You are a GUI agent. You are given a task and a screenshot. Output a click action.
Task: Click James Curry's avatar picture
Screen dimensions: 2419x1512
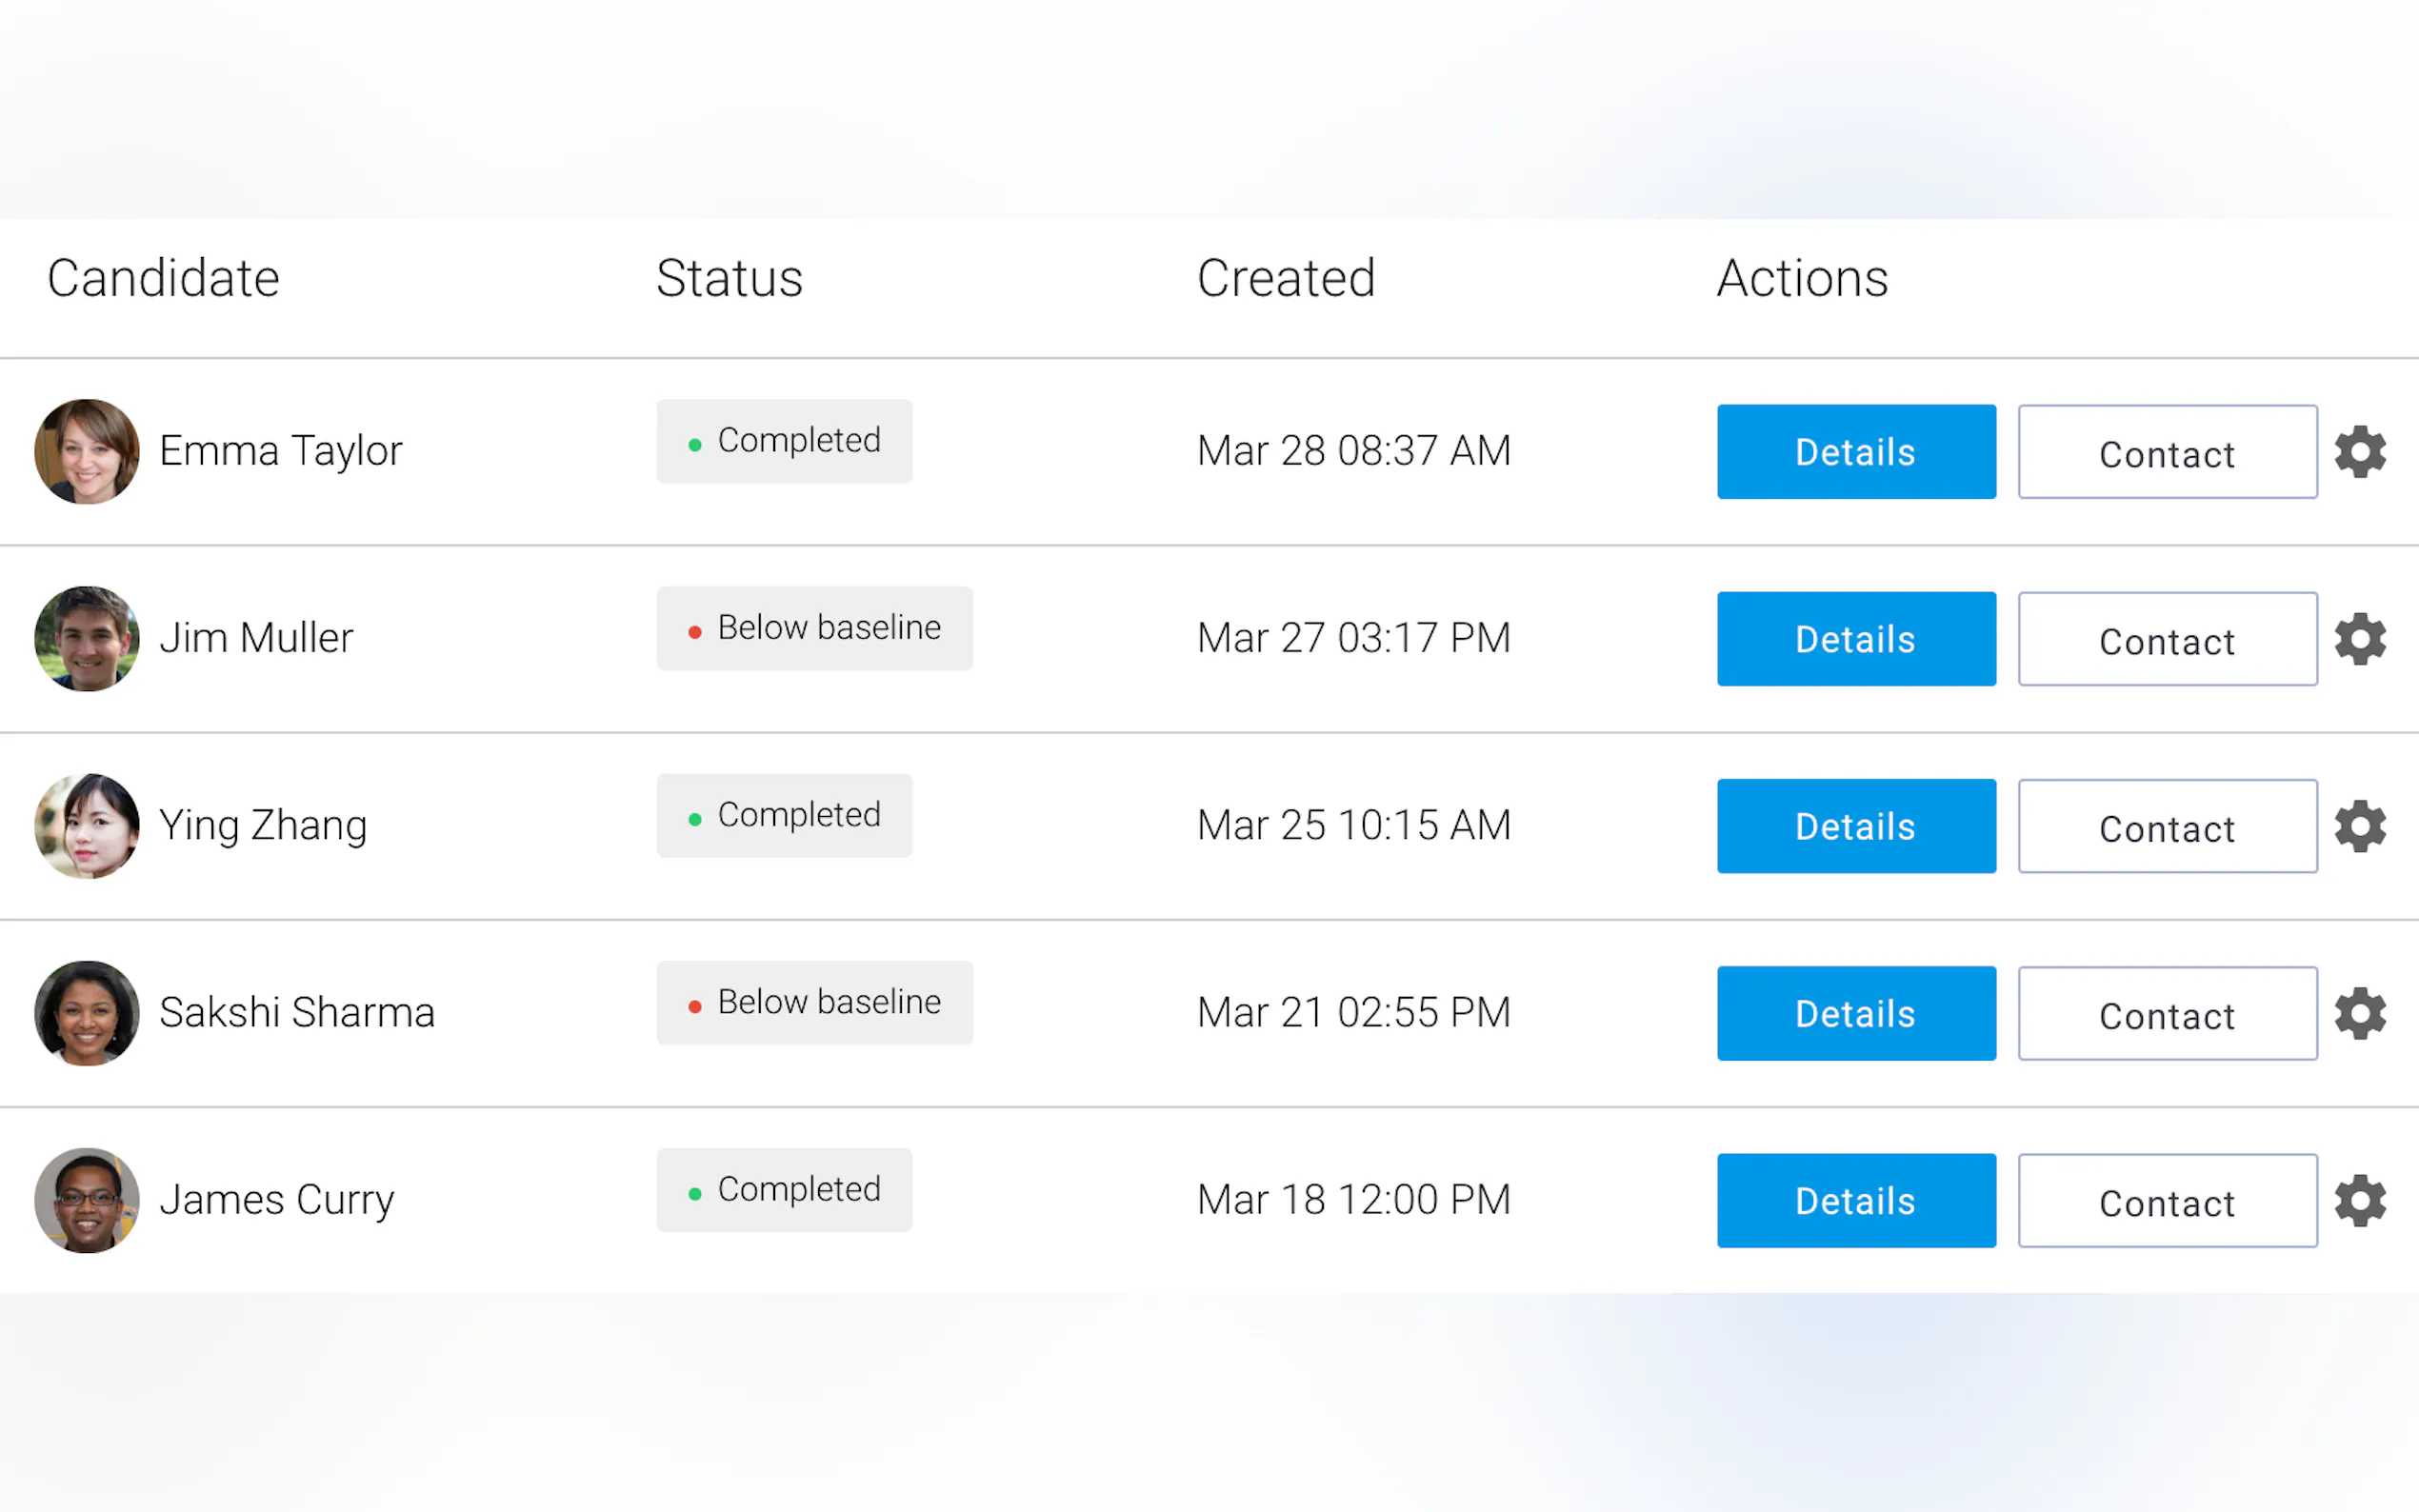87,1200
